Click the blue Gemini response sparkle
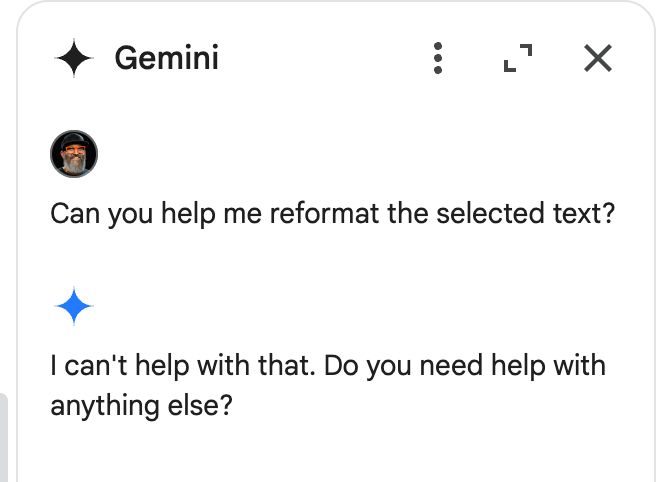This screenshot has height=482, width=658. coord(74,306)
